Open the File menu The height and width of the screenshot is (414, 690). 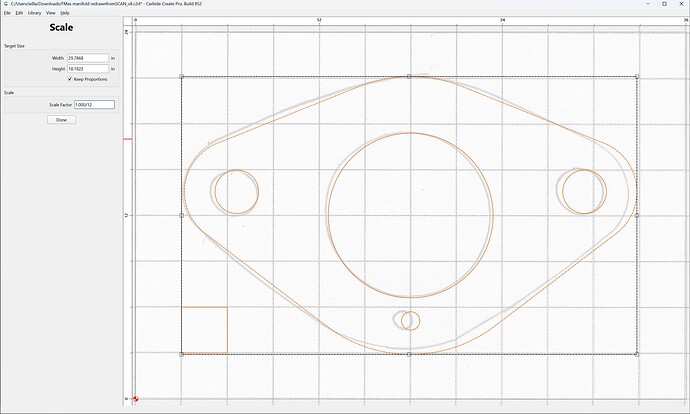pyautogui.click(x=7, y=13)
